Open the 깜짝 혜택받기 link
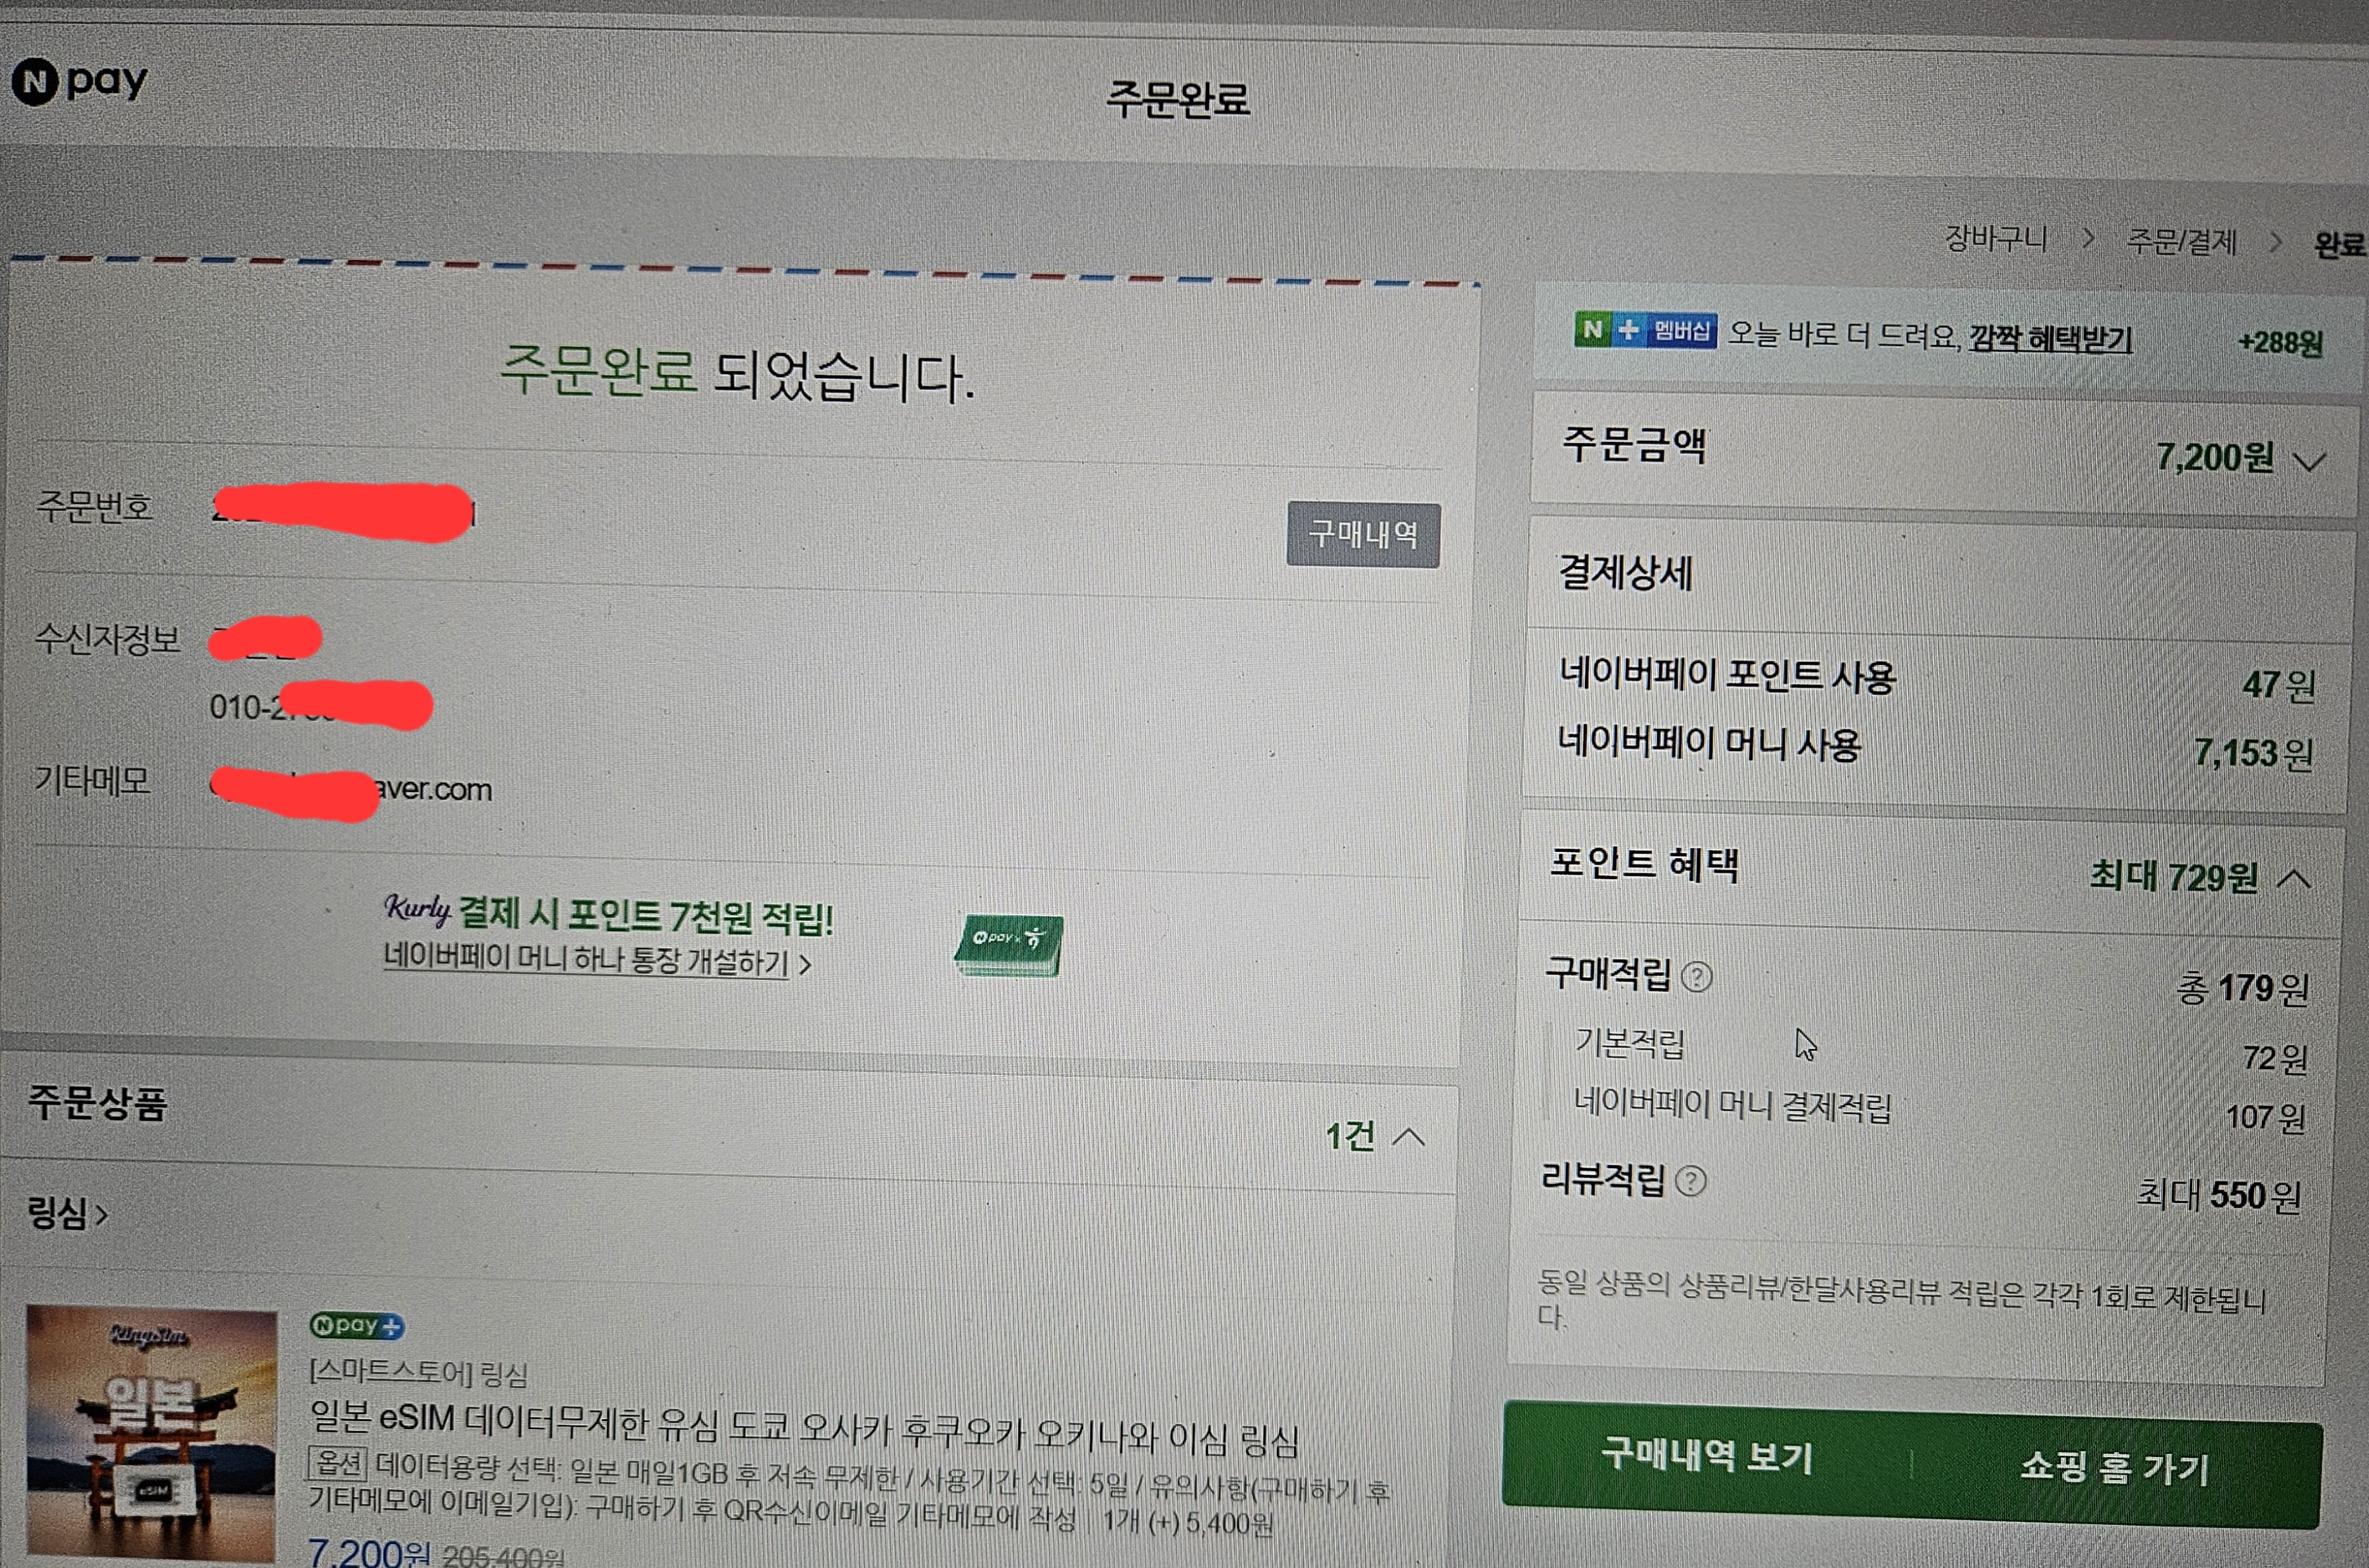 click(x=2050, y=338)
